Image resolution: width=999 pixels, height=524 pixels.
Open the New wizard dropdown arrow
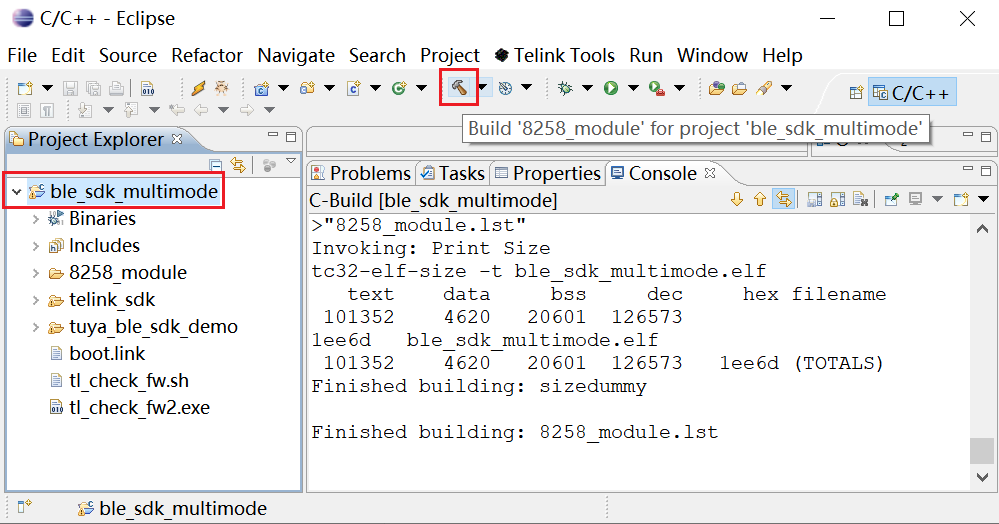pos(47,88)
